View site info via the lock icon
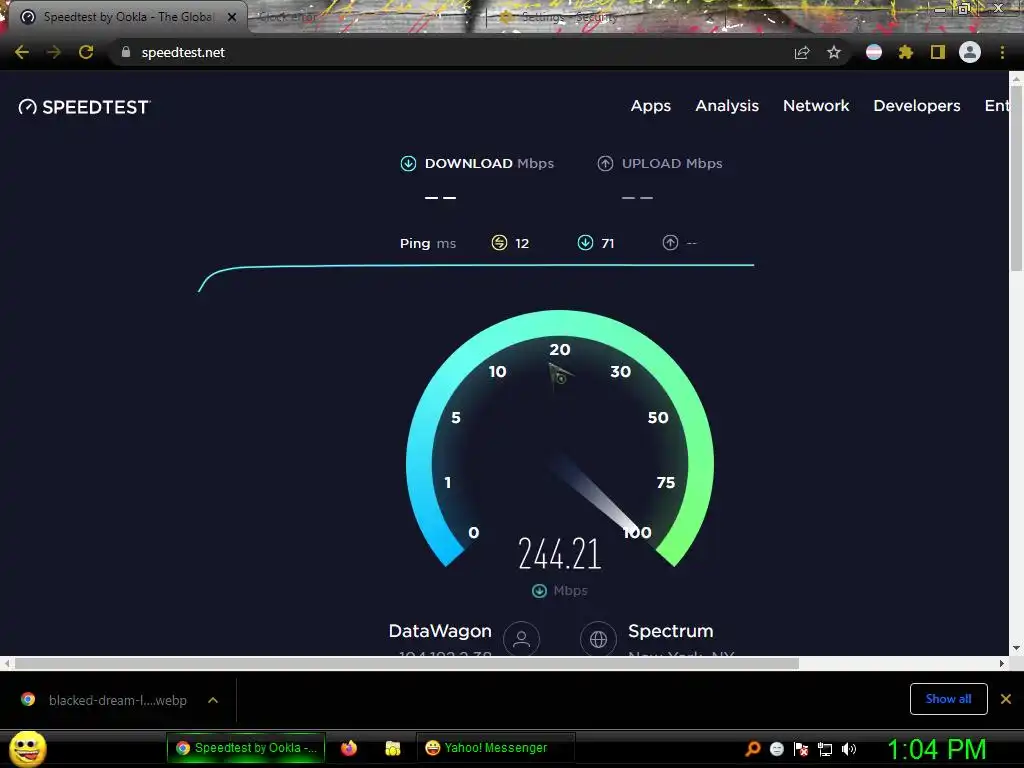1024x768 pixels. click(126, 52)
